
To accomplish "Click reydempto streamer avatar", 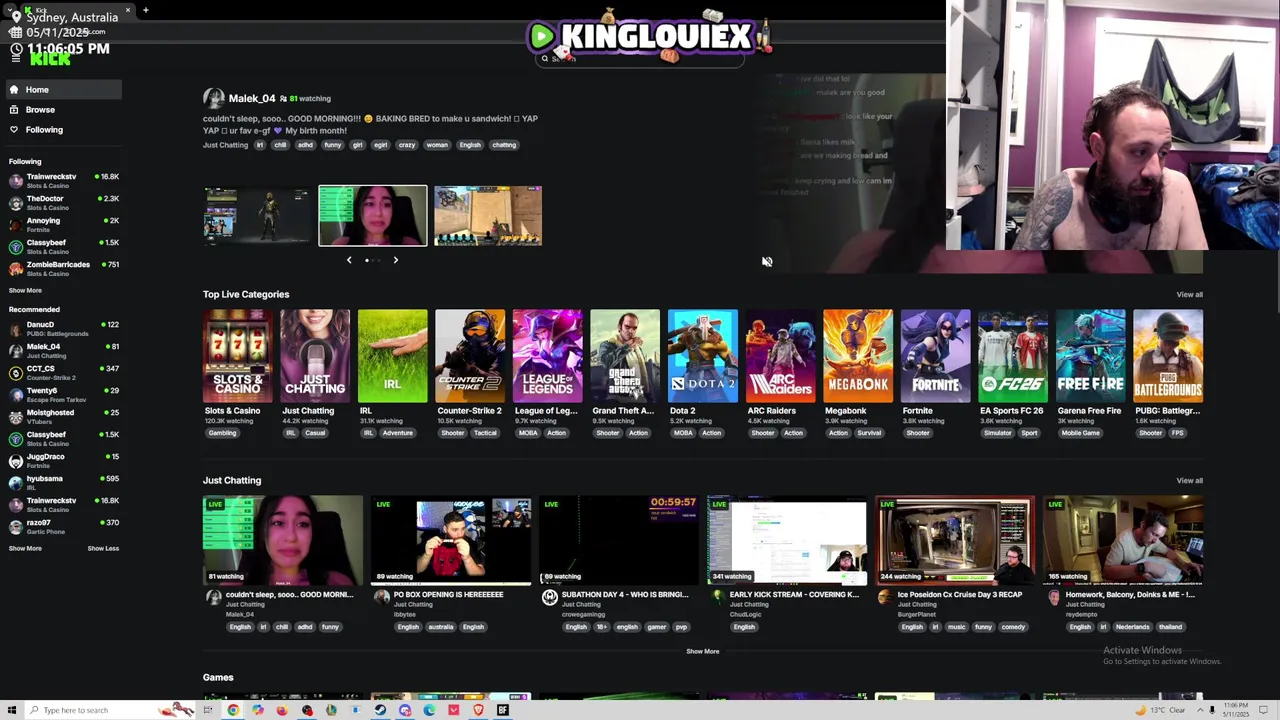I will 1053,597.
